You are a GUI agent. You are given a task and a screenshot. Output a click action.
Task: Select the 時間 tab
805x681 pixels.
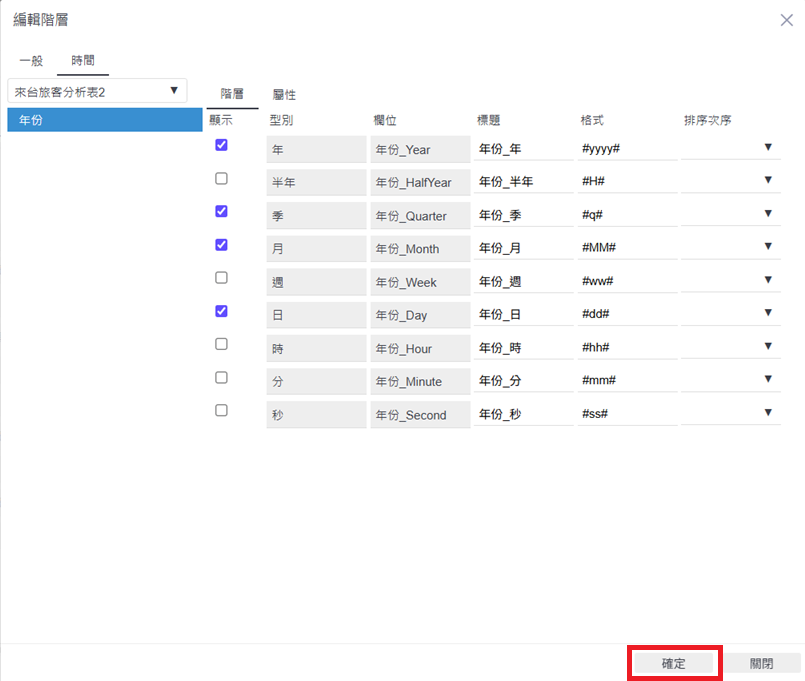click(x=83, y=61)
